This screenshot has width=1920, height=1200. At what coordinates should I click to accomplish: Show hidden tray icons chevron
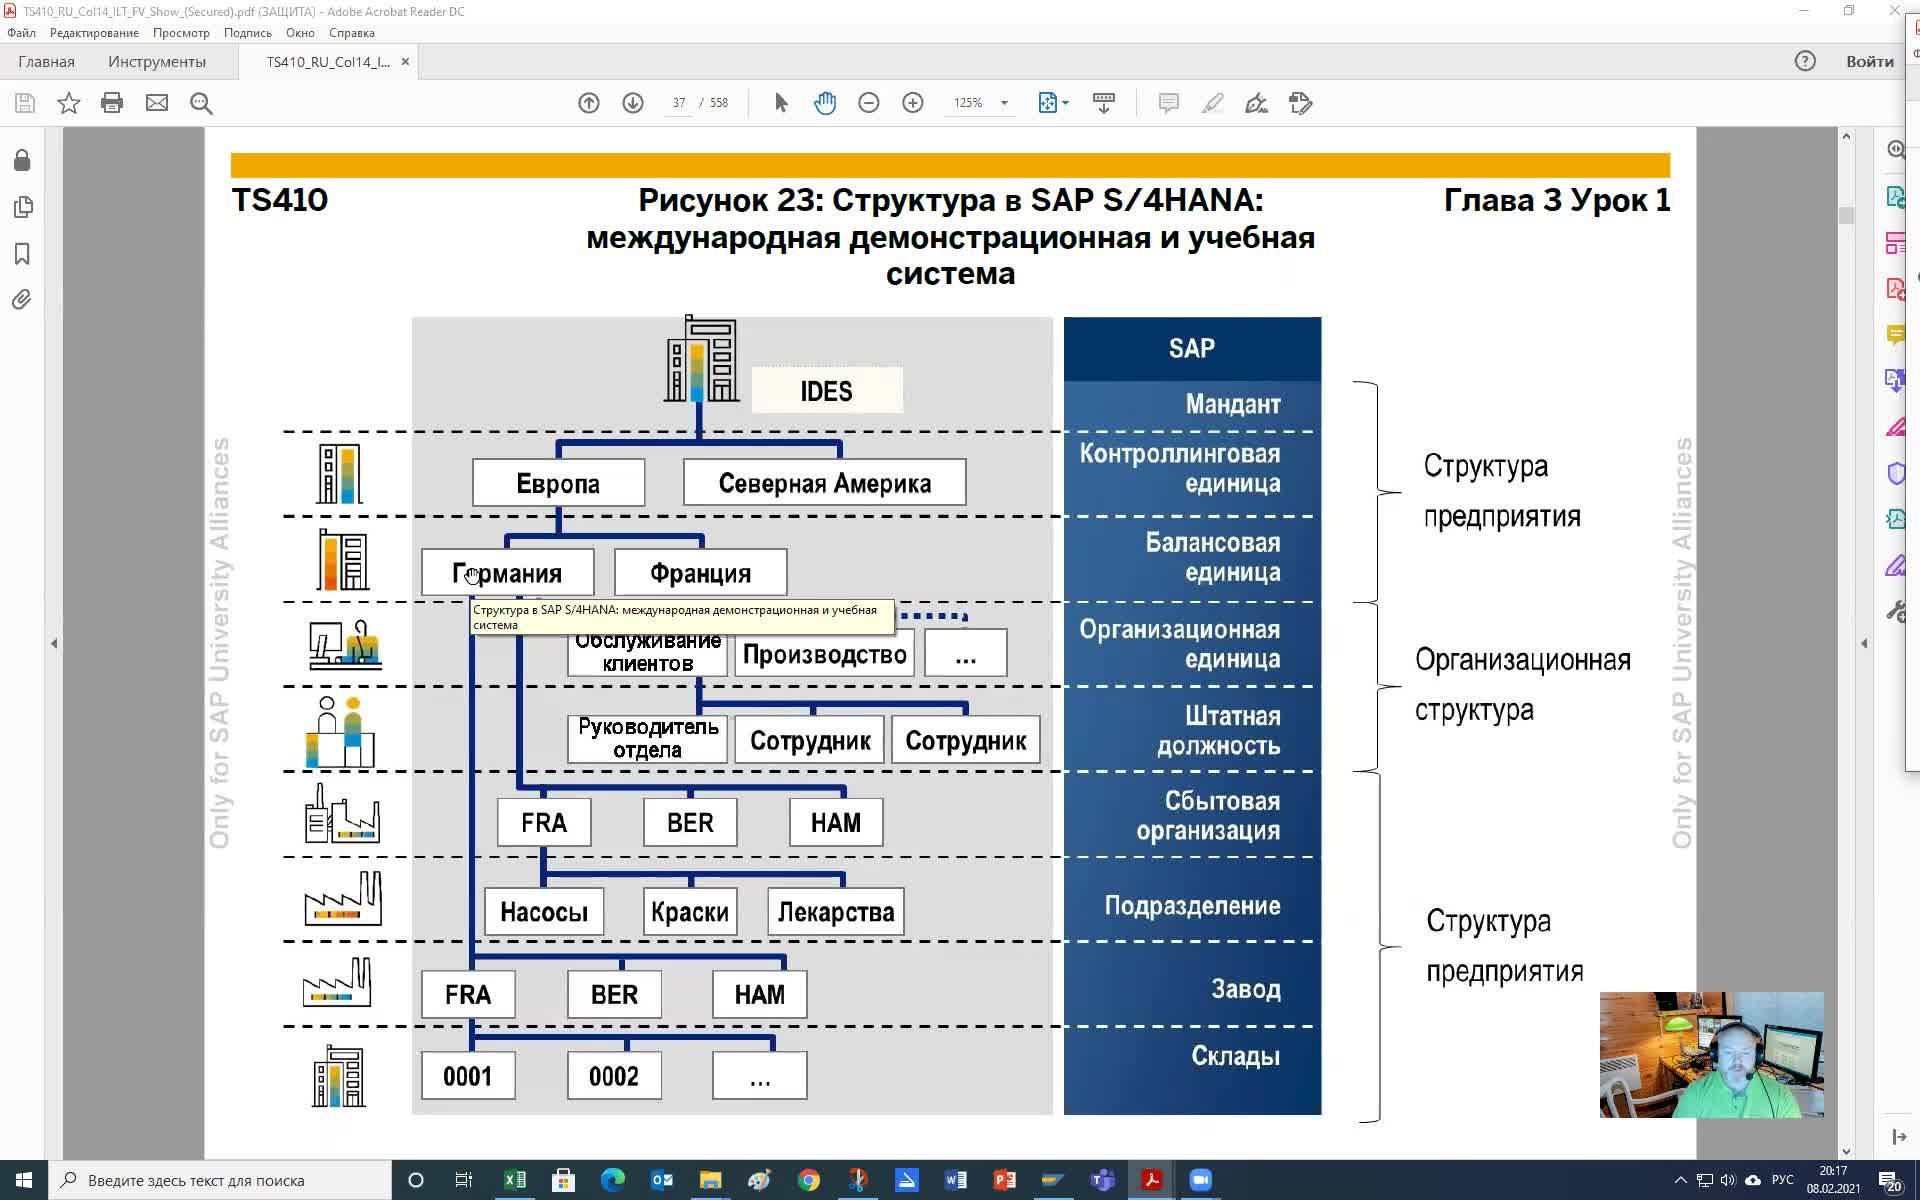click(1680, 1180)
